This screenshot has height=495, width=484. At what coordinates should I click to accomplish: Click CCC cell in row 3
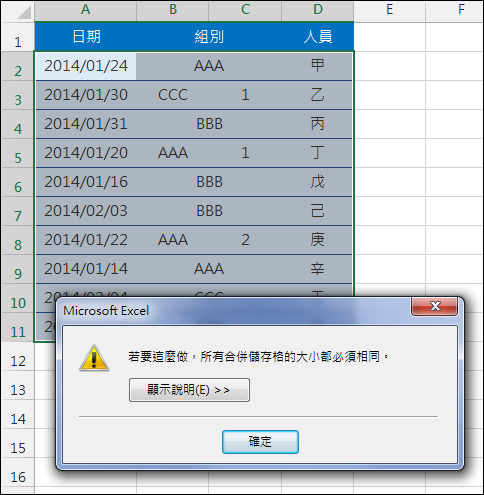[x=173, y=95]
